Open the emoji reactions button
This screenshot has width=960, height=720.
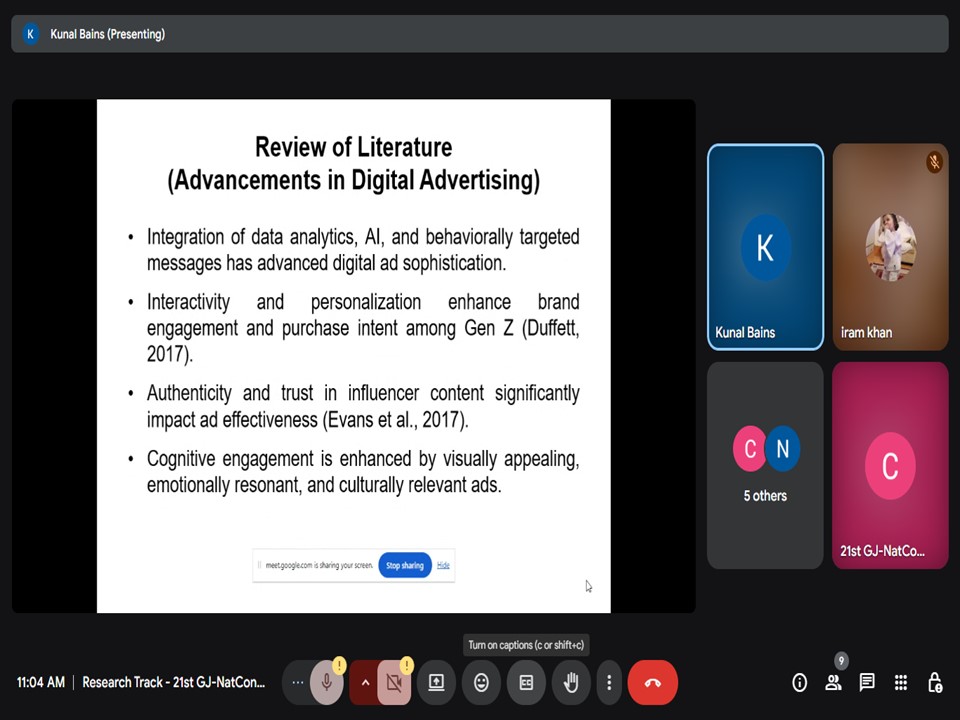coord(481,682)
